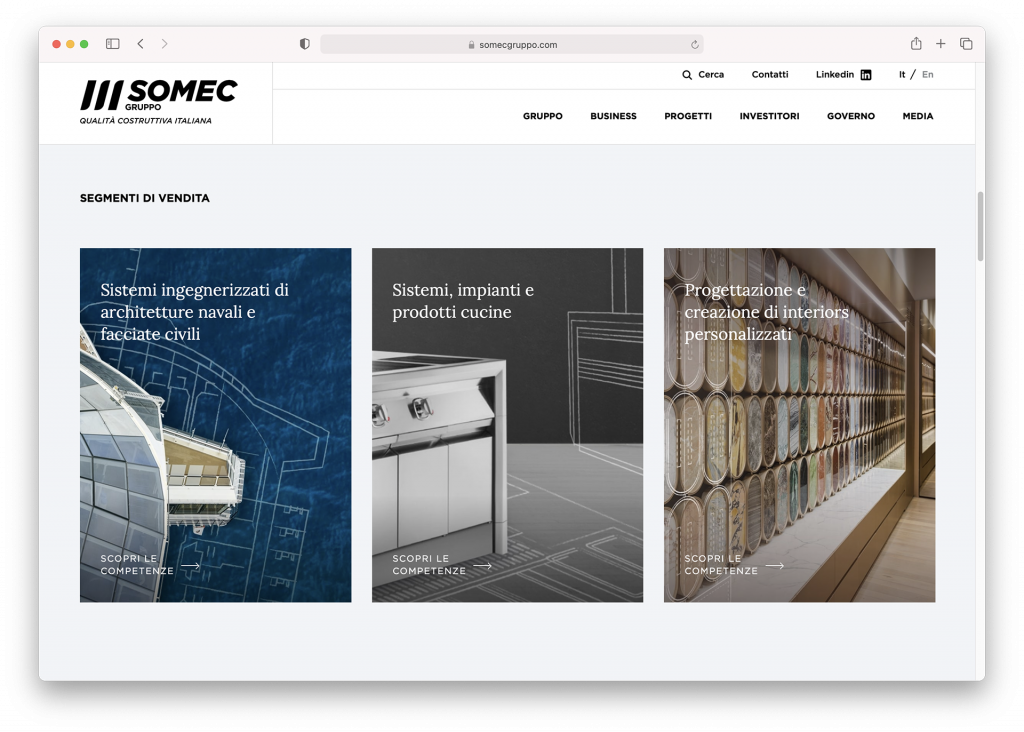Click arrow on the architetture navali card
Image resolution: width=1024 pixels, height=732 pixels.
coord(191,565)
